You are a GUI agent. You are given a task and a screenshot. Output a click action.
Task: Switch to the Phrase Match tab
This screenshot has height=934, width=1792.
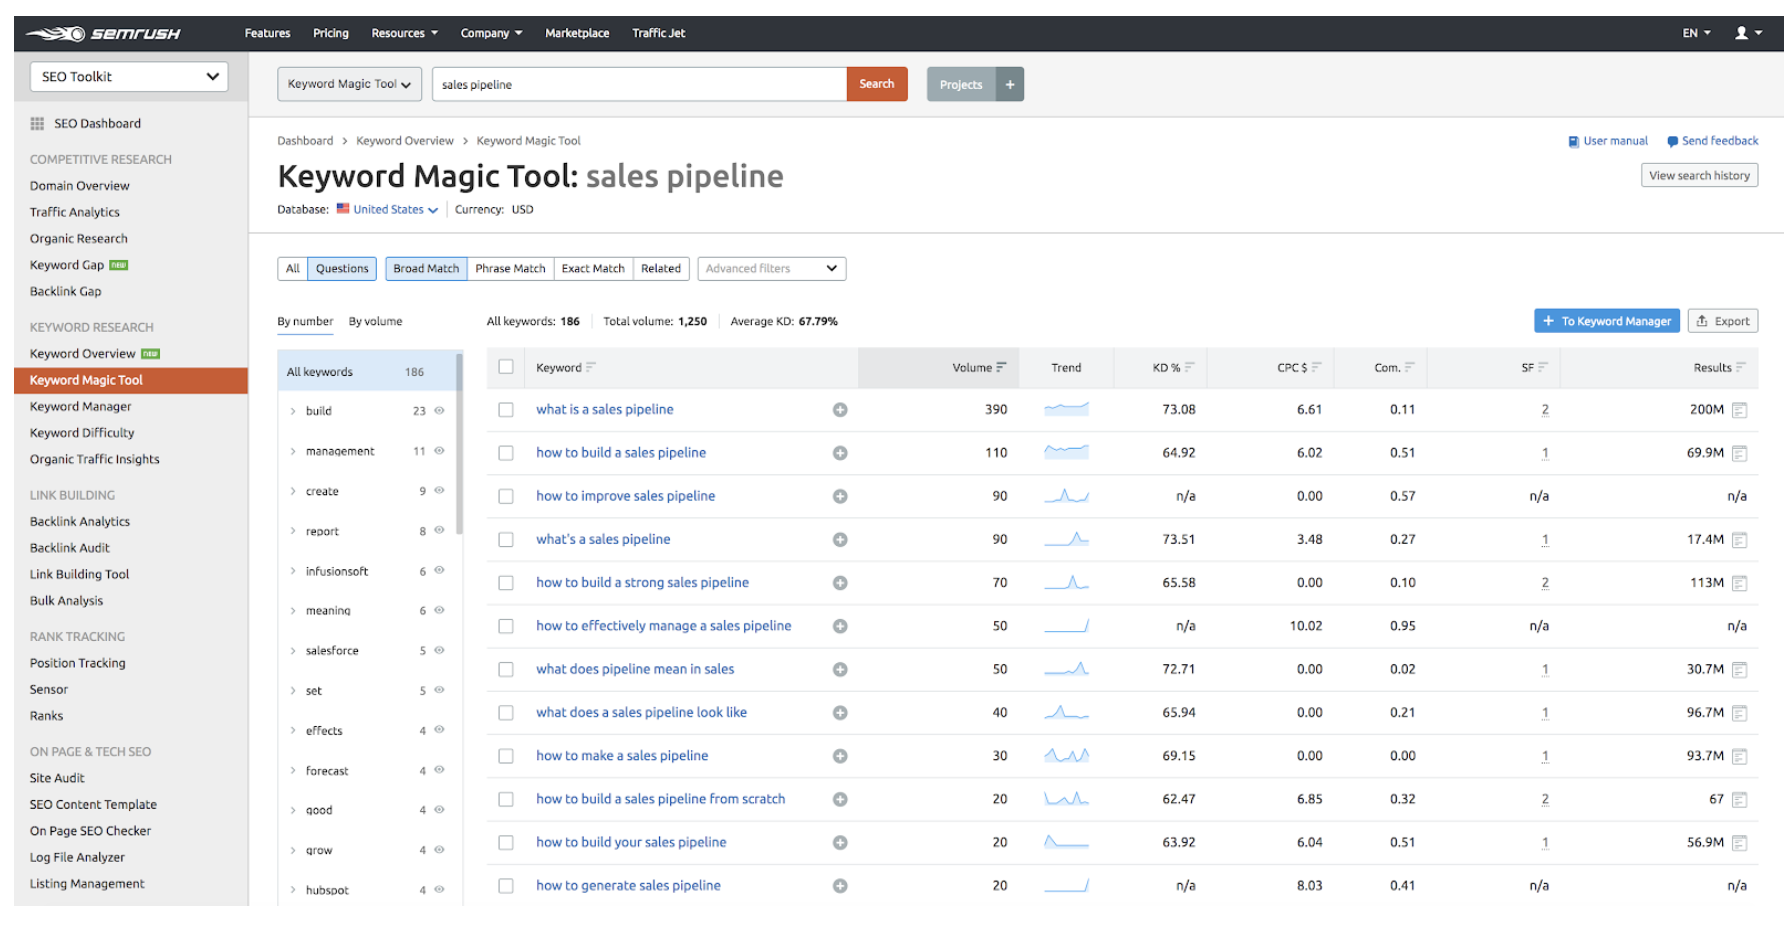[510, 269]
